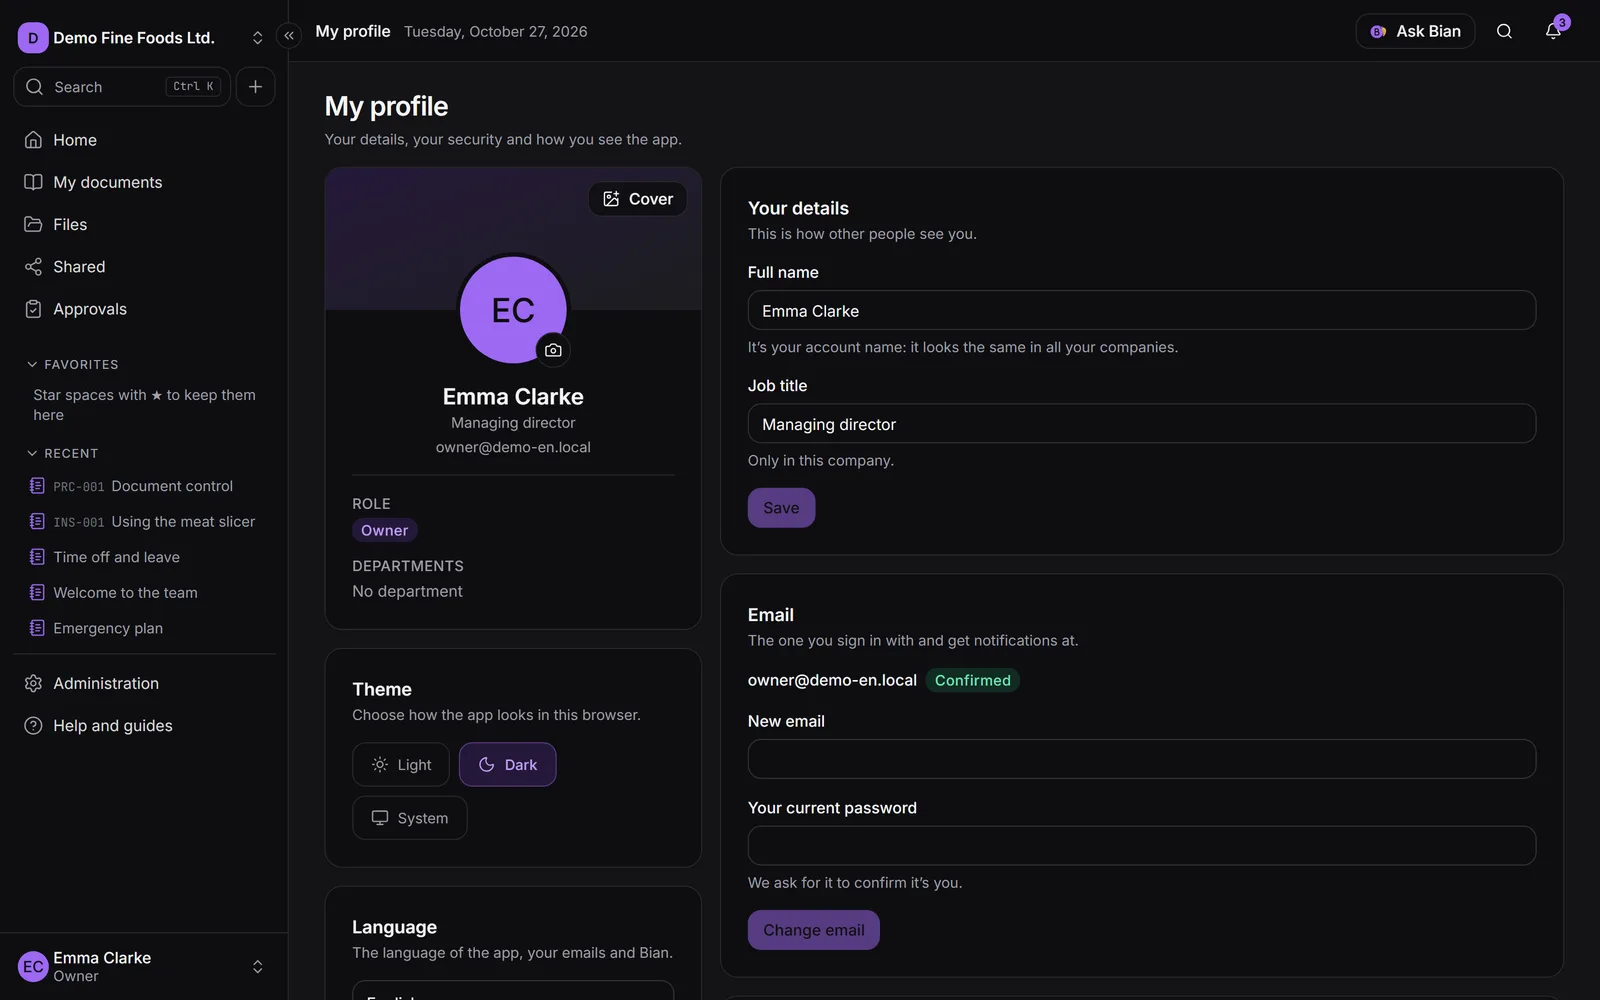Click the Approvals clipboard icon
Screen dimensions: 1600x1000
(33, 309)
